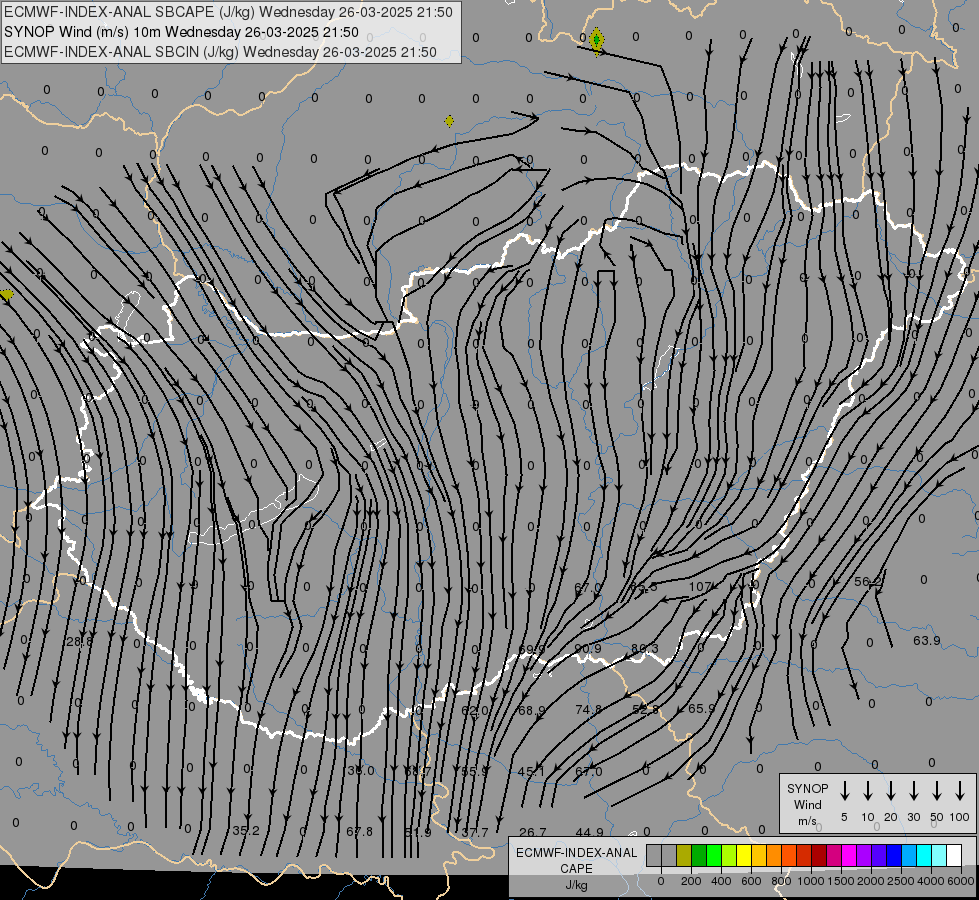Click the 2000 tick label on CAPE scale
The width and height of the screenshot is (979, 900).
(870, 881)
